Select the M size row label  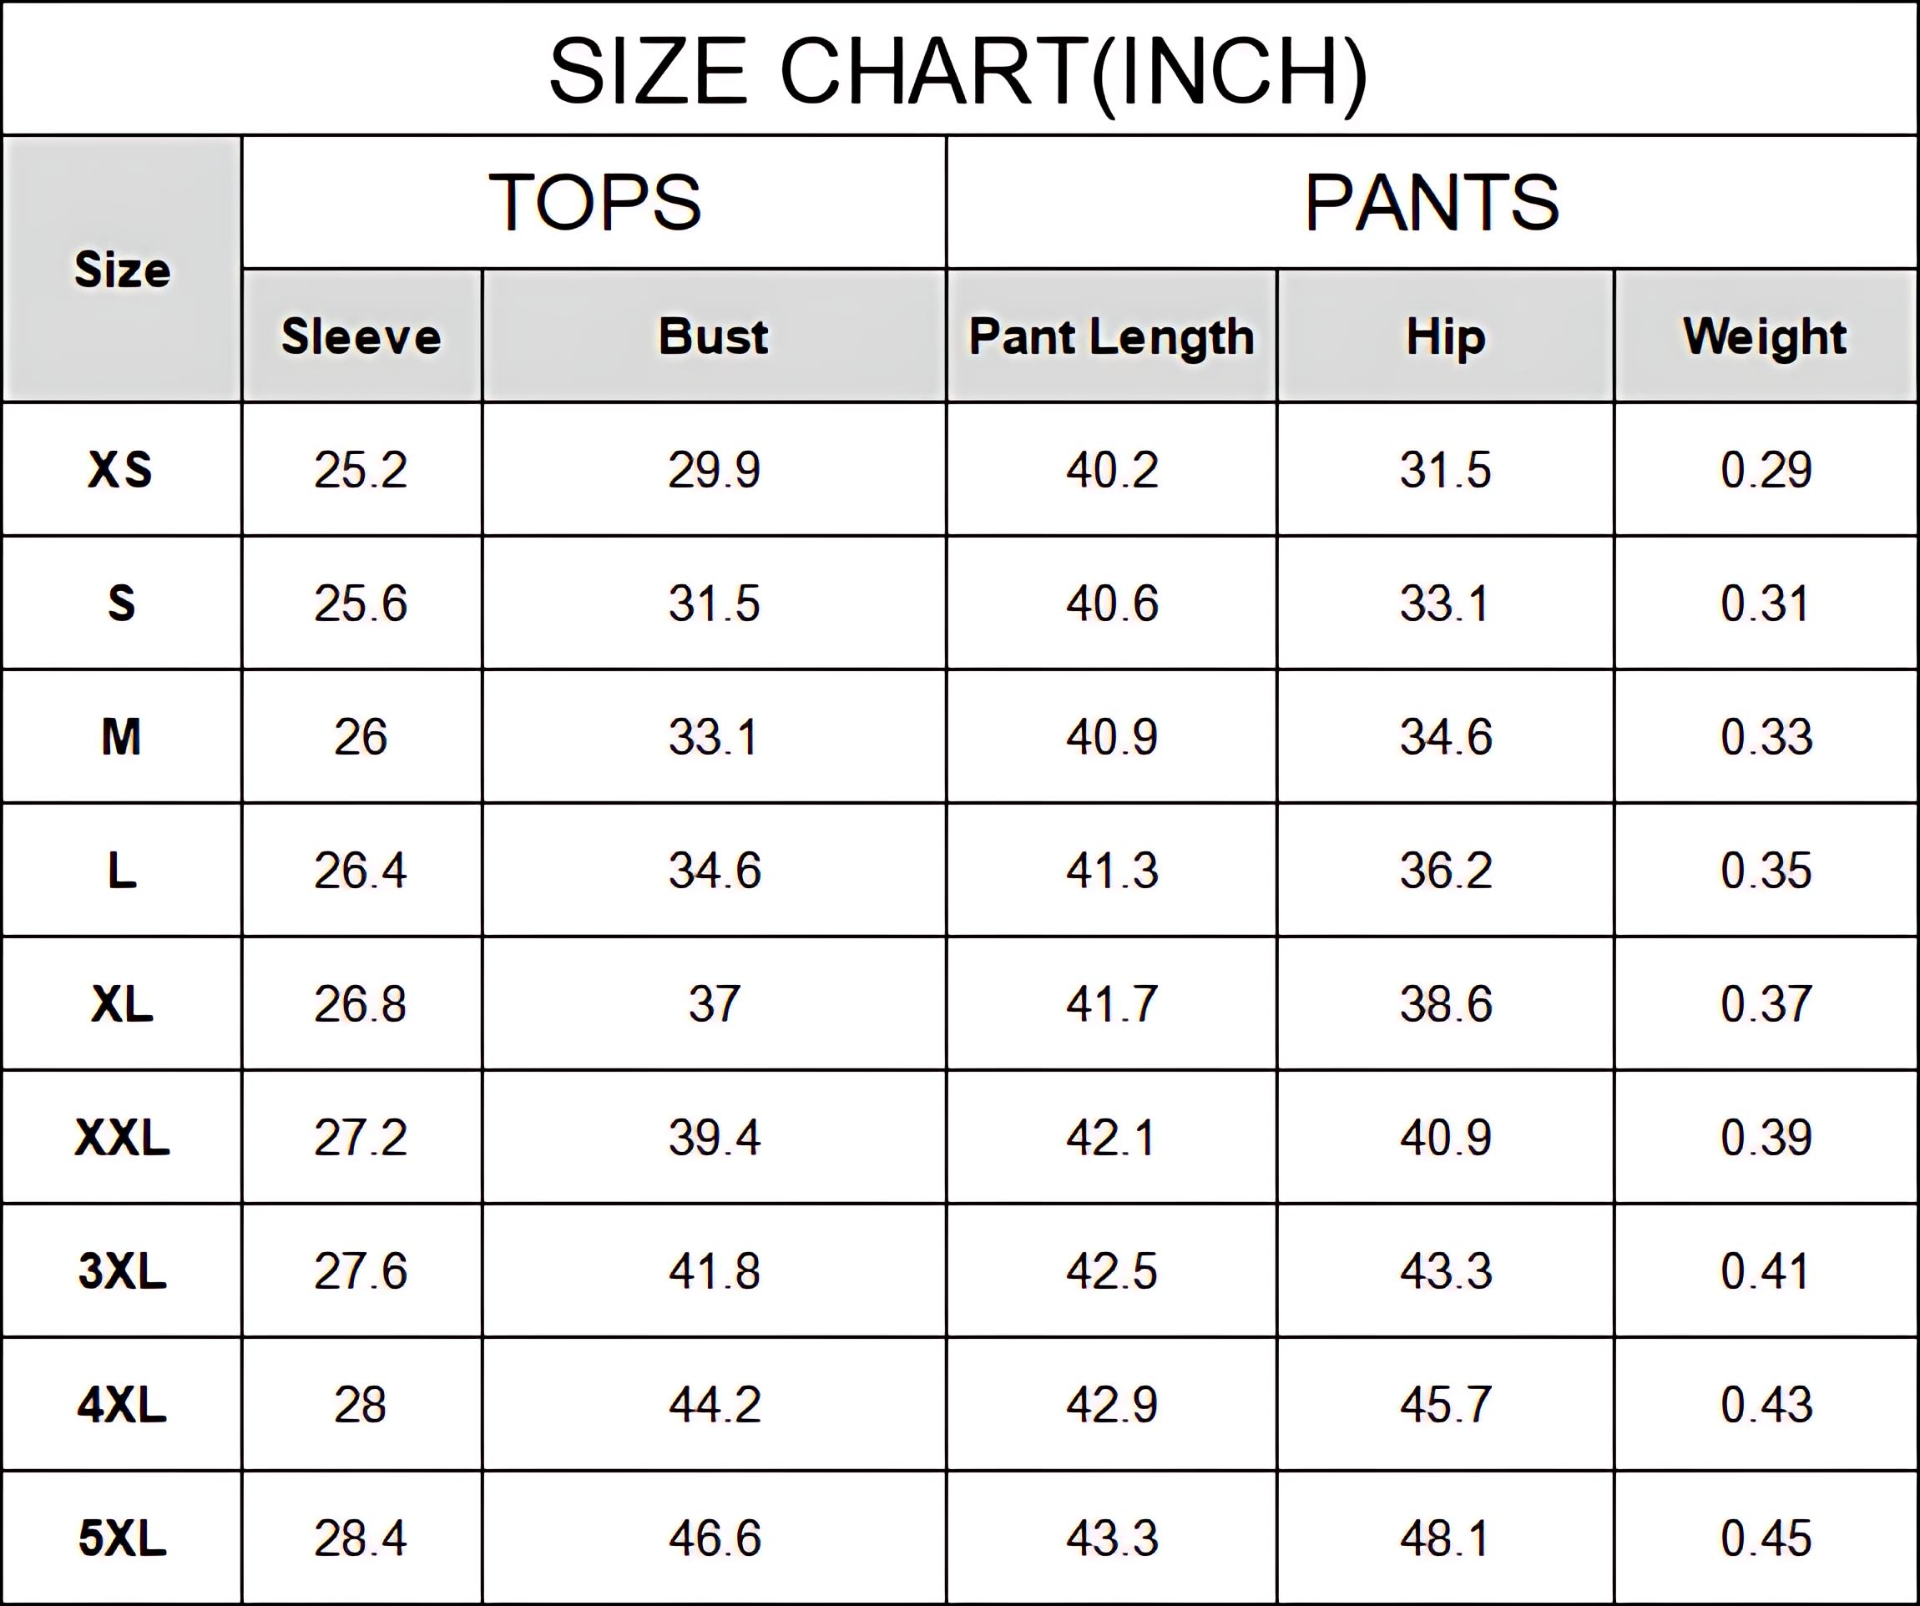[x=121, y=737]
